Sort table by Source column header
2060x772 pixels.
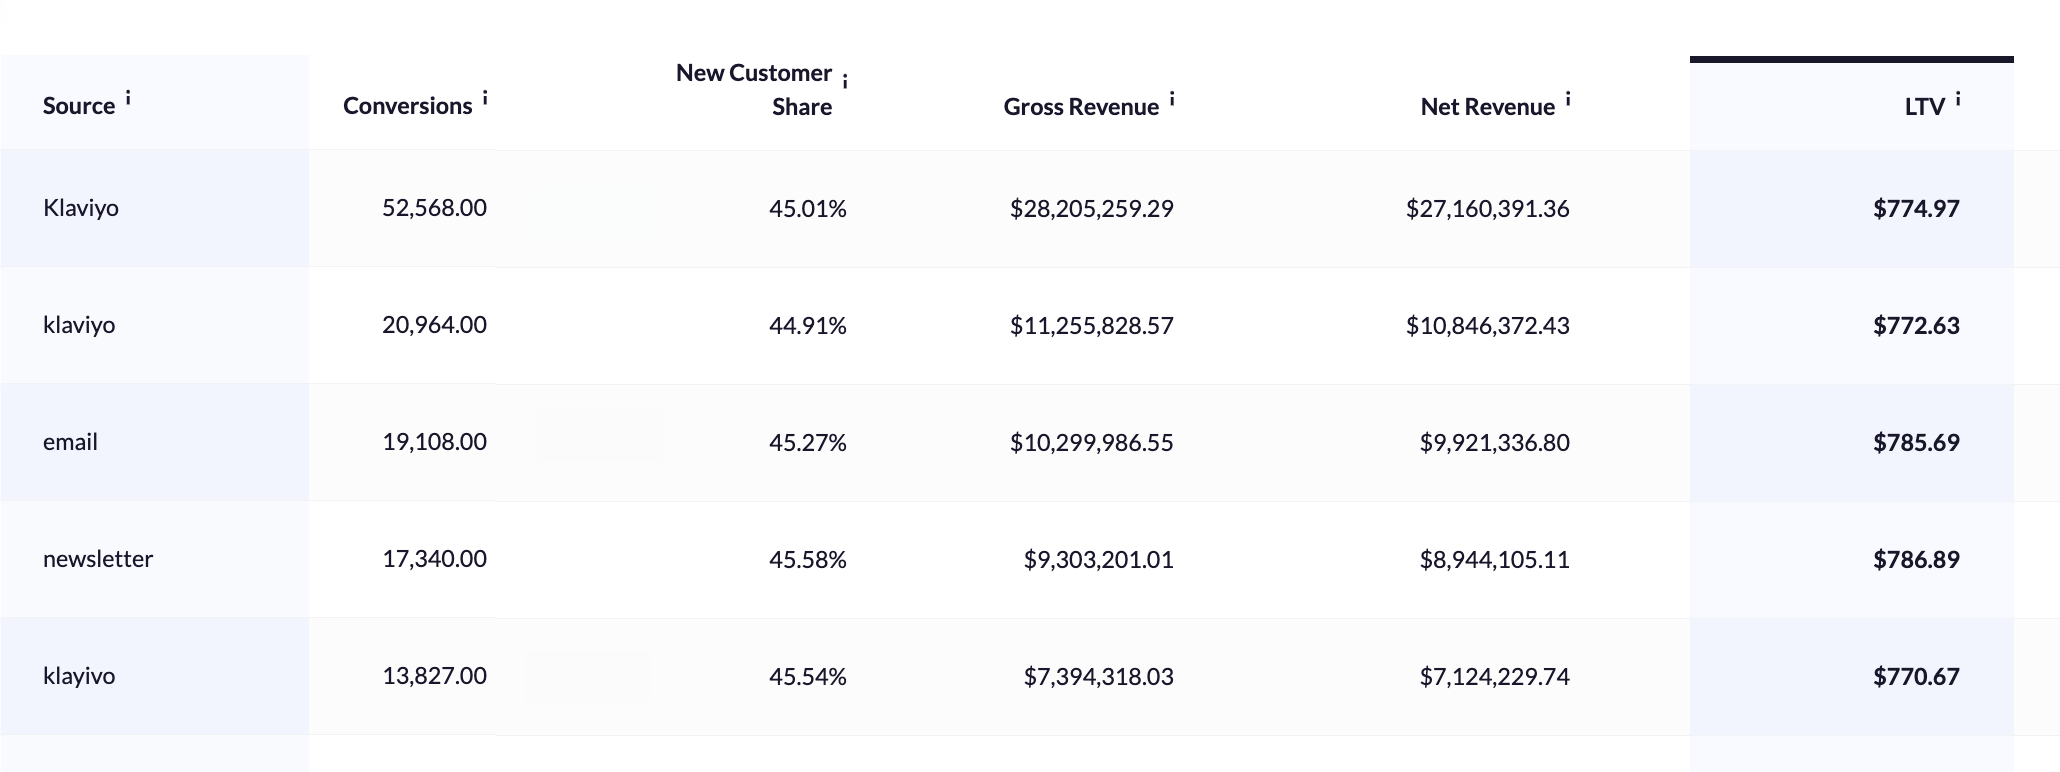(x=79, y=106)
